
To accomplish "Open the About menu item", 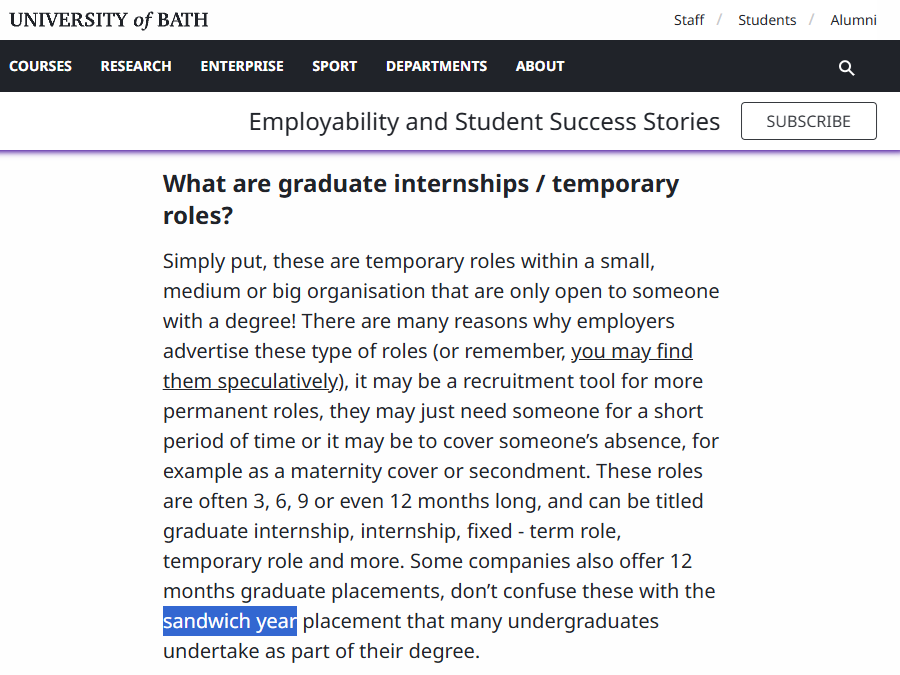I will tap(540, 66).
